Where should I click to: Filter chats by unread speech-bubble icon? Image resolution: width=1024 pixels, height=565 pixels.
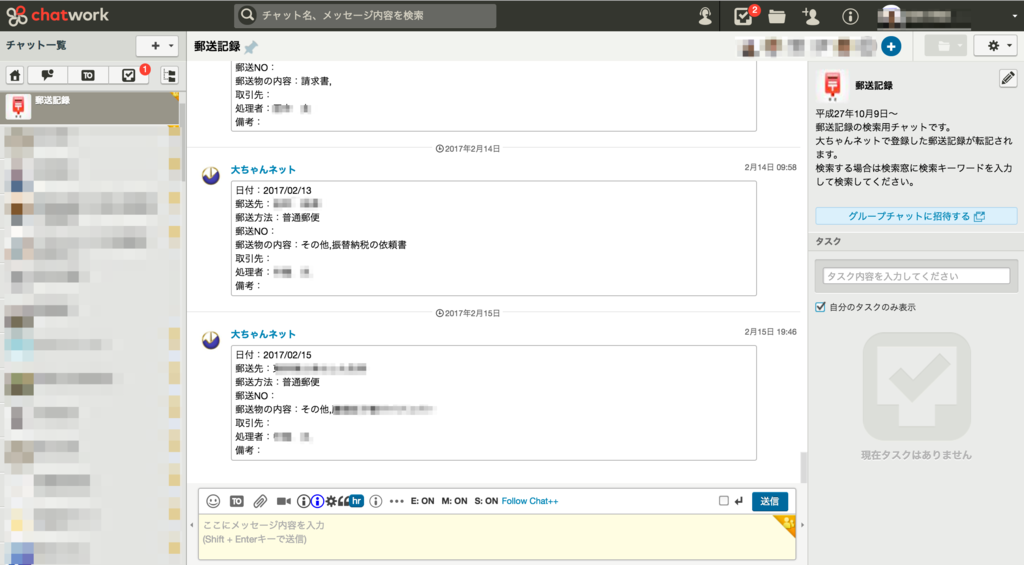(47, 76)
